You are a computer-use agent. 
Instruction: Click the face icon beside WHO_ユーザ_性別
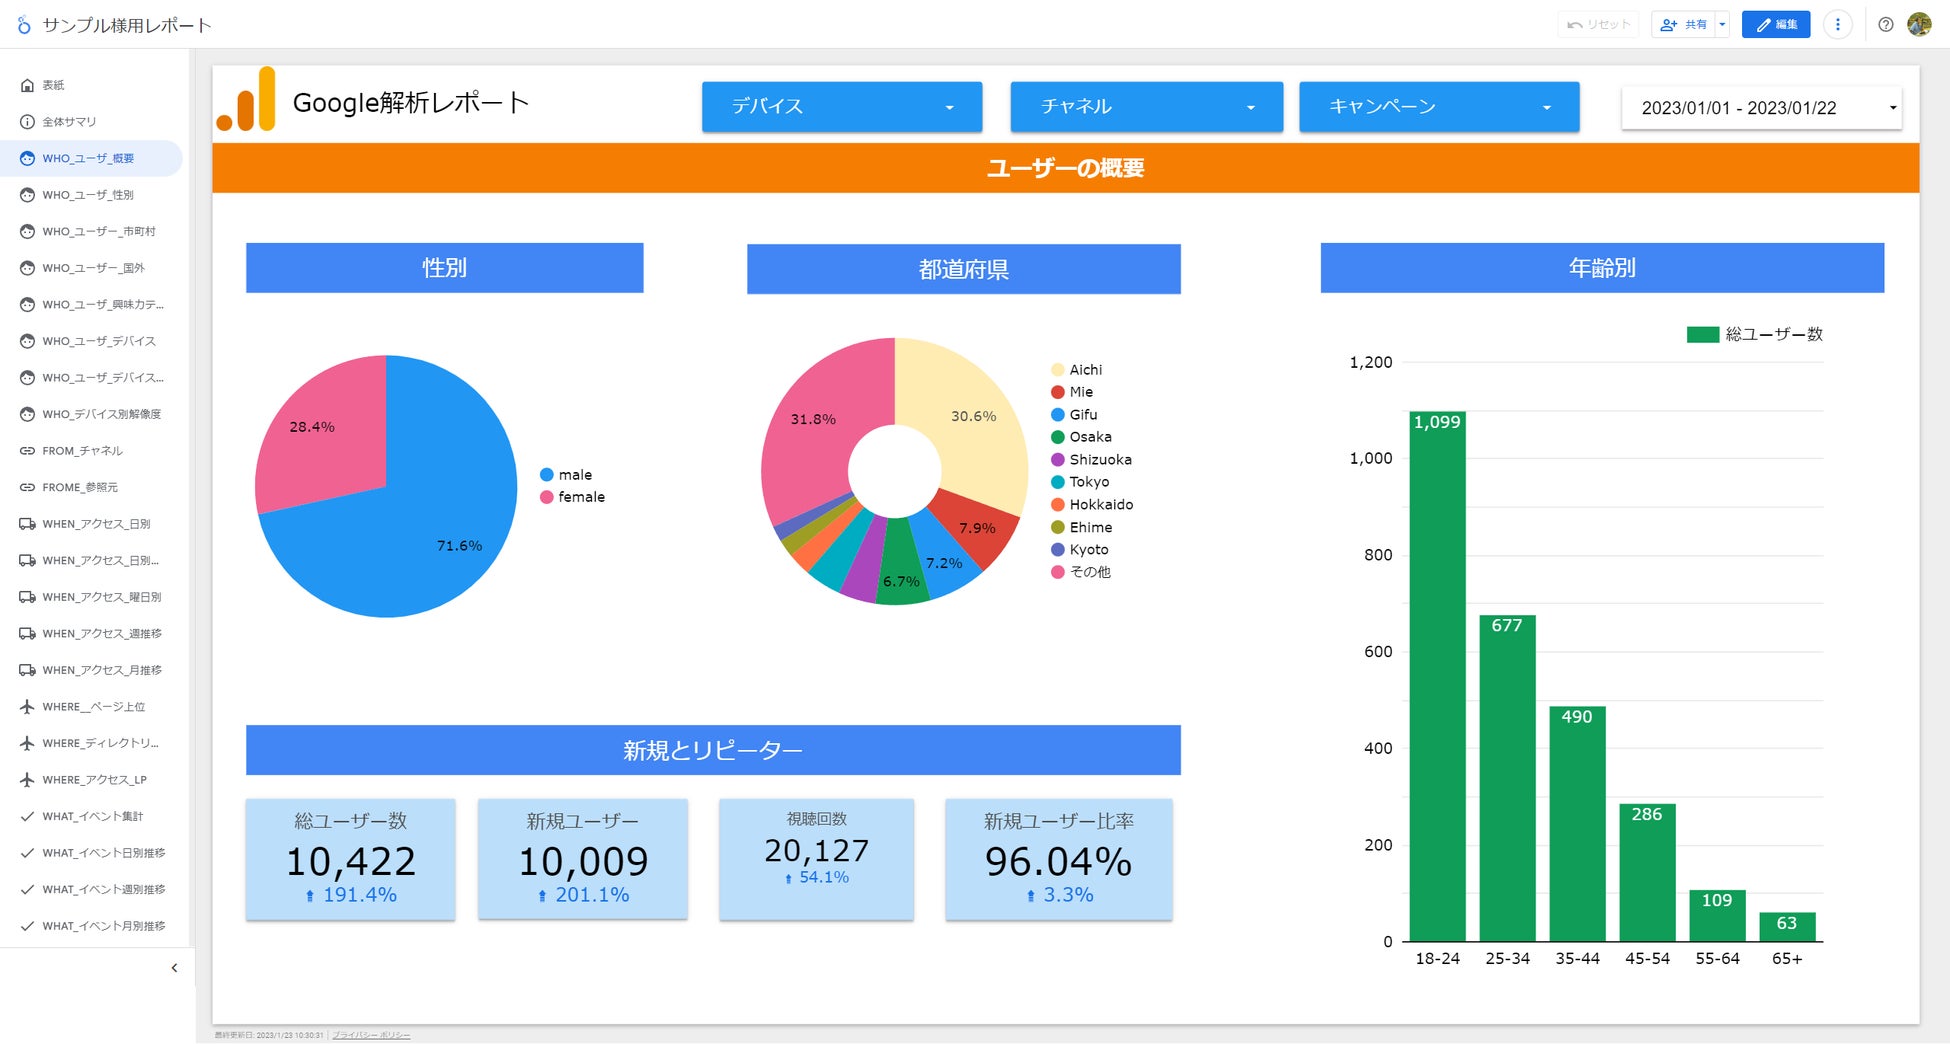[28, 195]
